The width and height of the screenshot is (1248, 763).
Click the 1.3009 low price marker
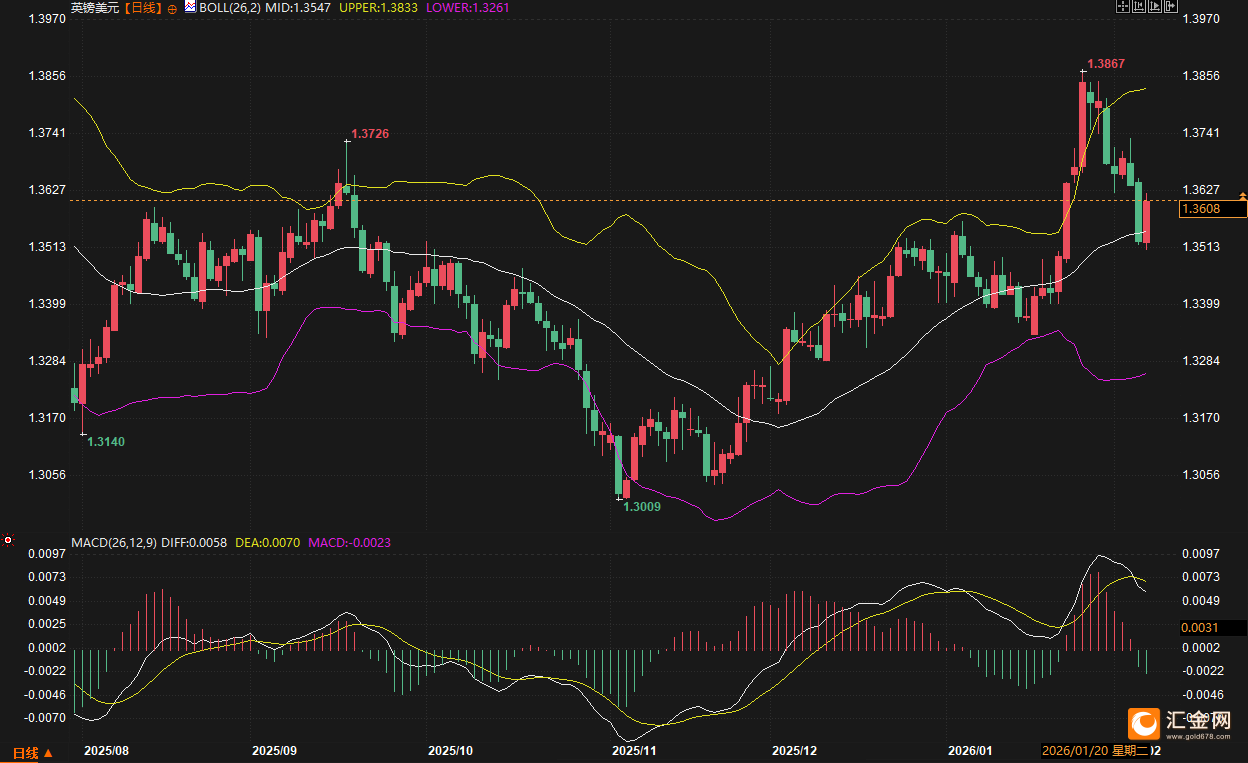click(x=642, y=507)
